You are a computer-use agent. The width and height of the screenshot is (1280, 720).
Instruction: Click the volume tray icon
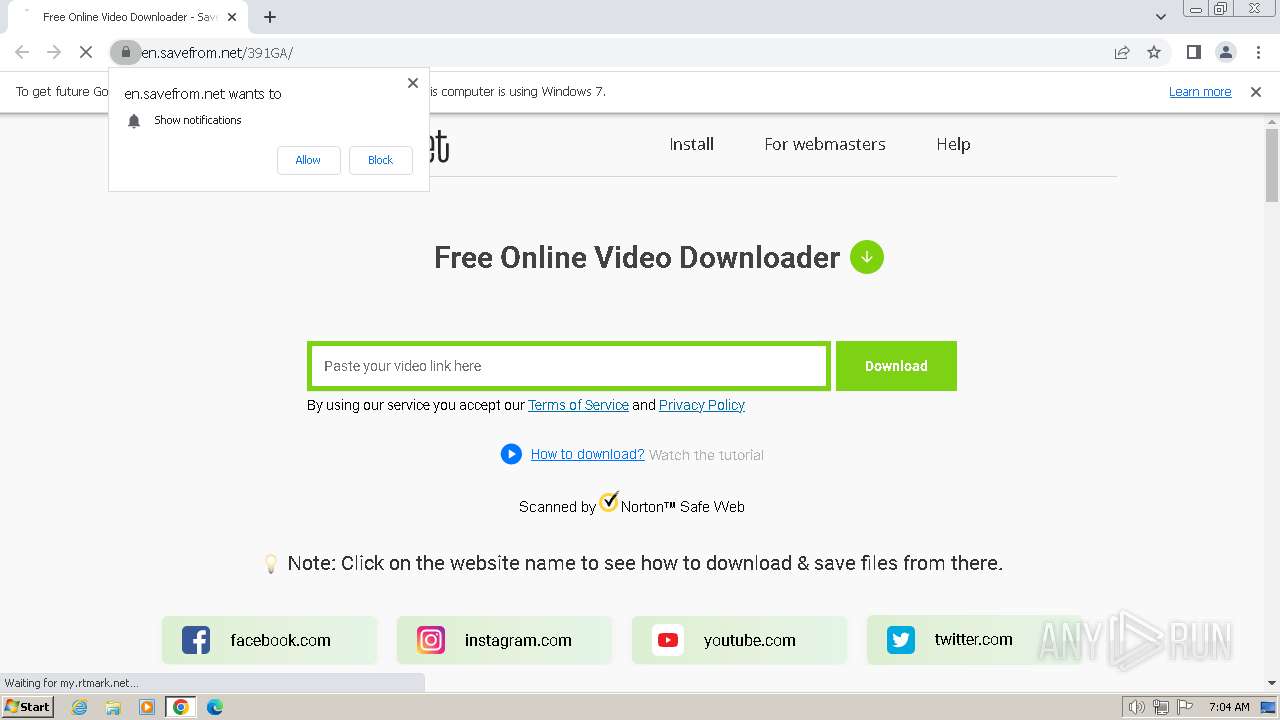click(x=1137, y=707)
